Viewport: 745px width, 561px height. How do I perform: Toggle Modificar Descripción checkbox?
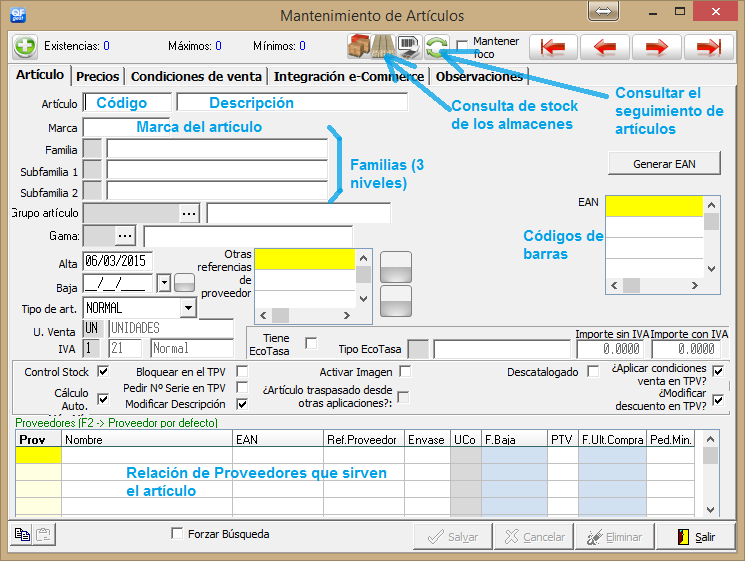242,404
